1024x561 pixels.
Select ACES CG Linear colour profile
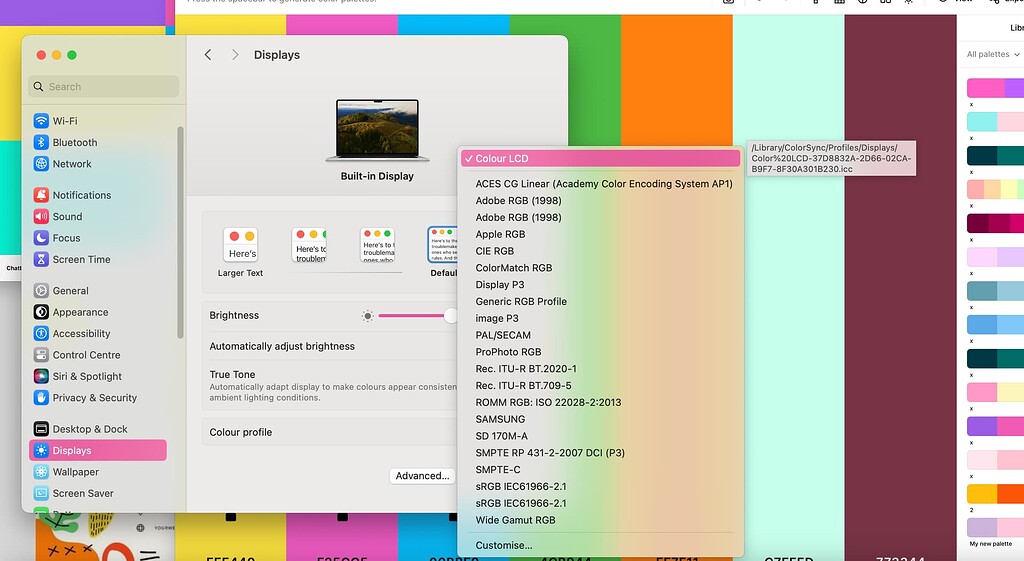[x=603, y=184]
